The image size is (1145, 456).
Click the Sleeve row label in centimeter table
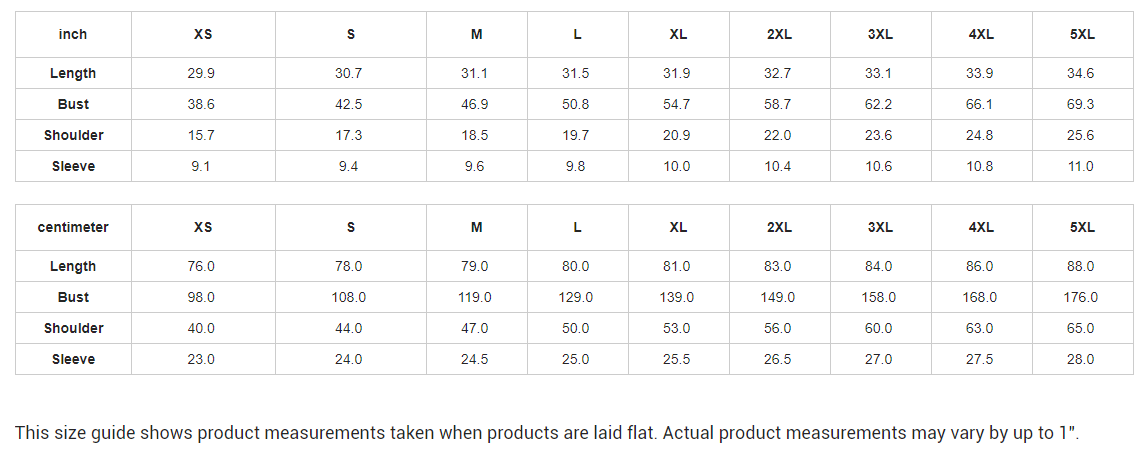tap(73, 359)
